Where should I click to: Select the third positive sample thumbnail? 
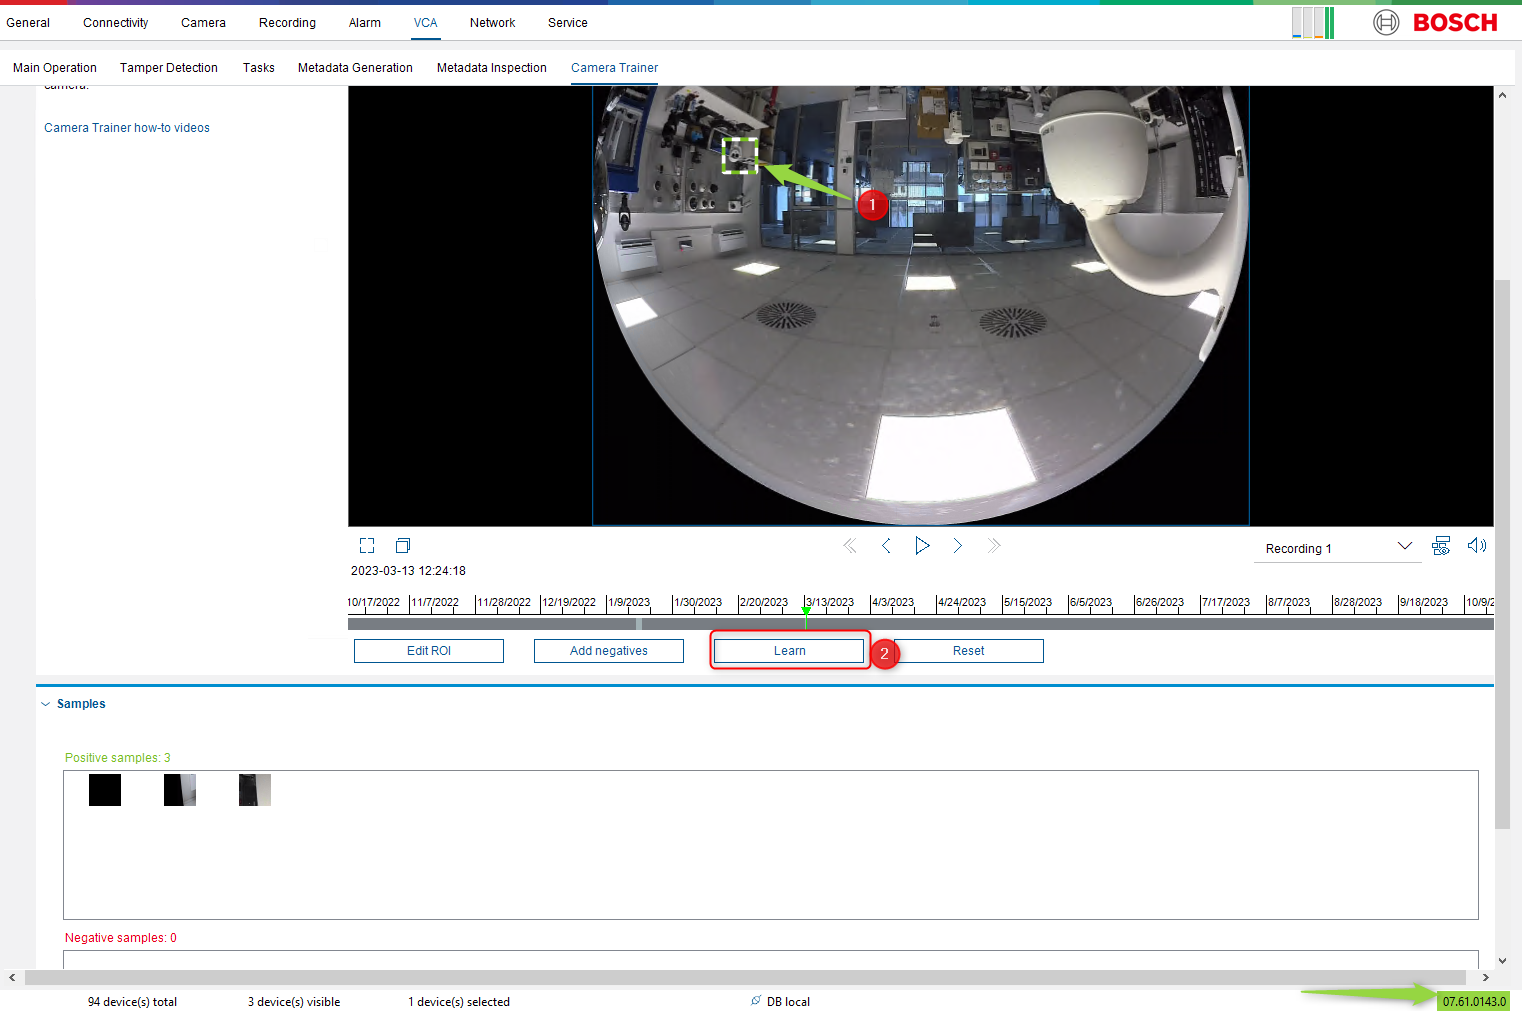click(255, 790)
